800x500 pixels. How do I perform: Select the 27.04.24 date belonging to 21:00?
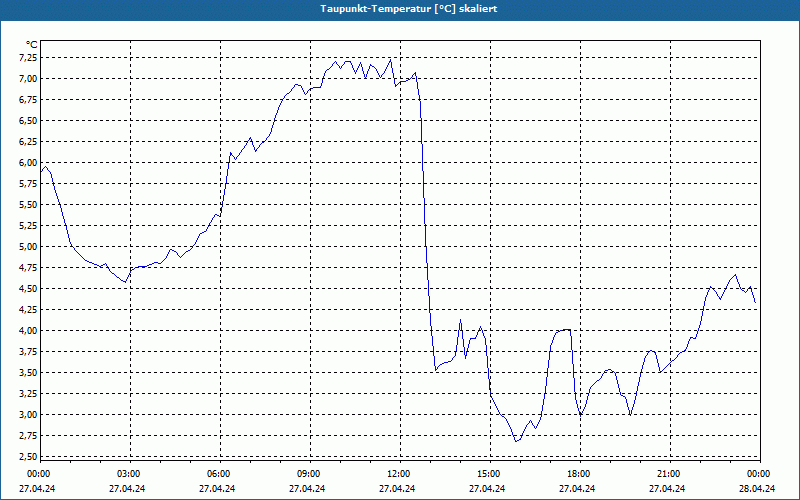click(667, 489)
